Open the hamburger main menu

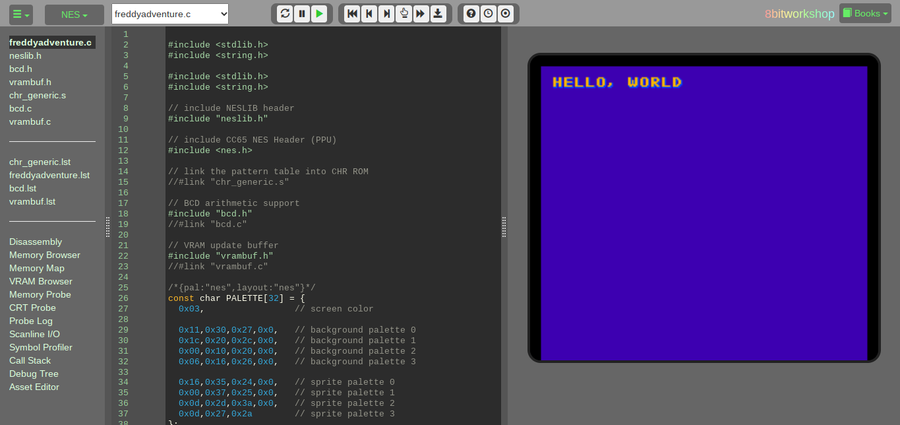[21, 14]
